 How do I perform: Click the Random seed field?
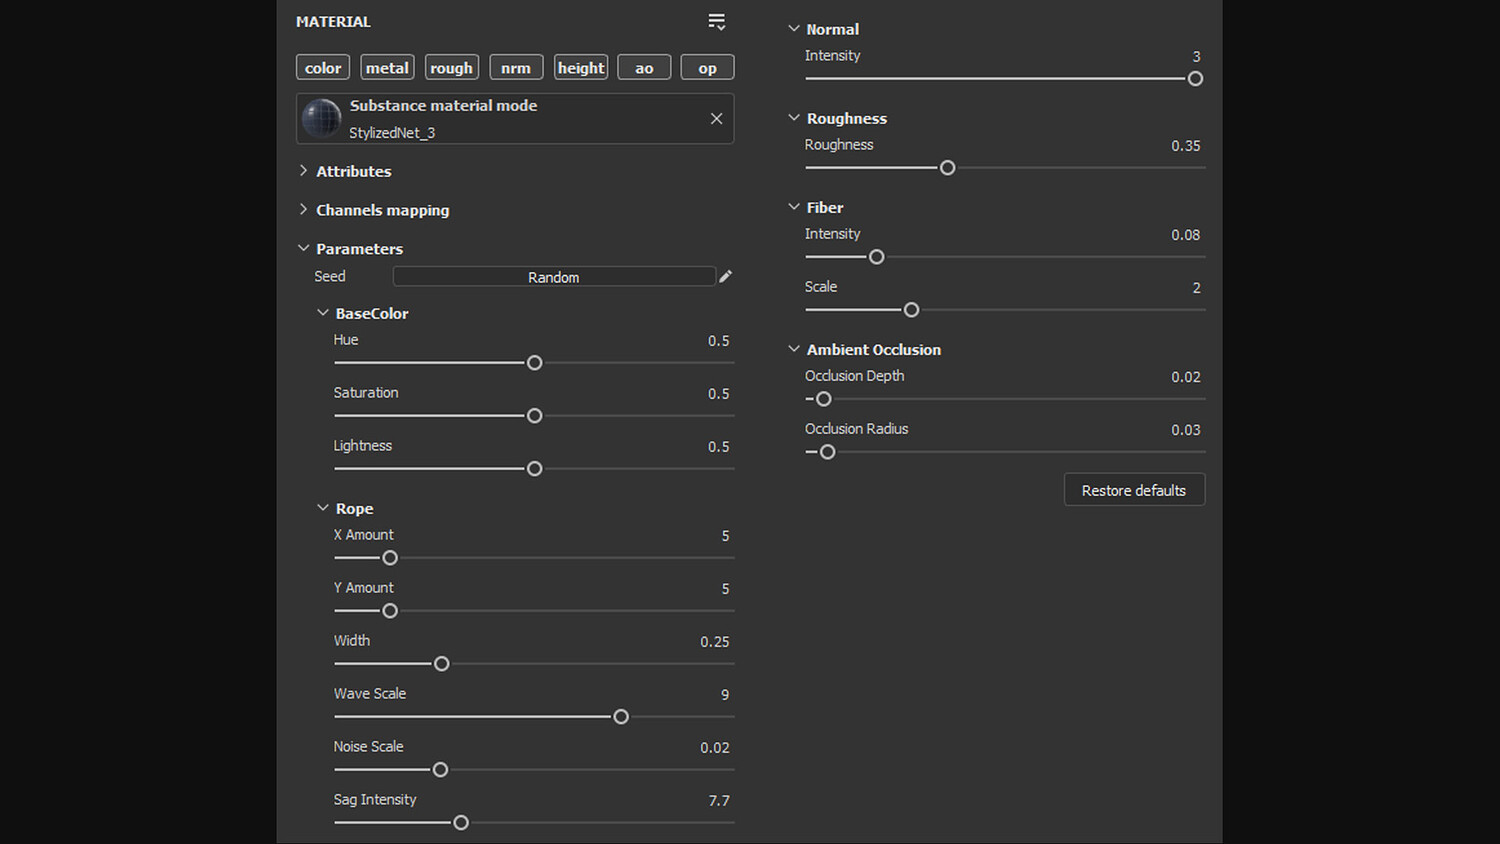[554, 277]
